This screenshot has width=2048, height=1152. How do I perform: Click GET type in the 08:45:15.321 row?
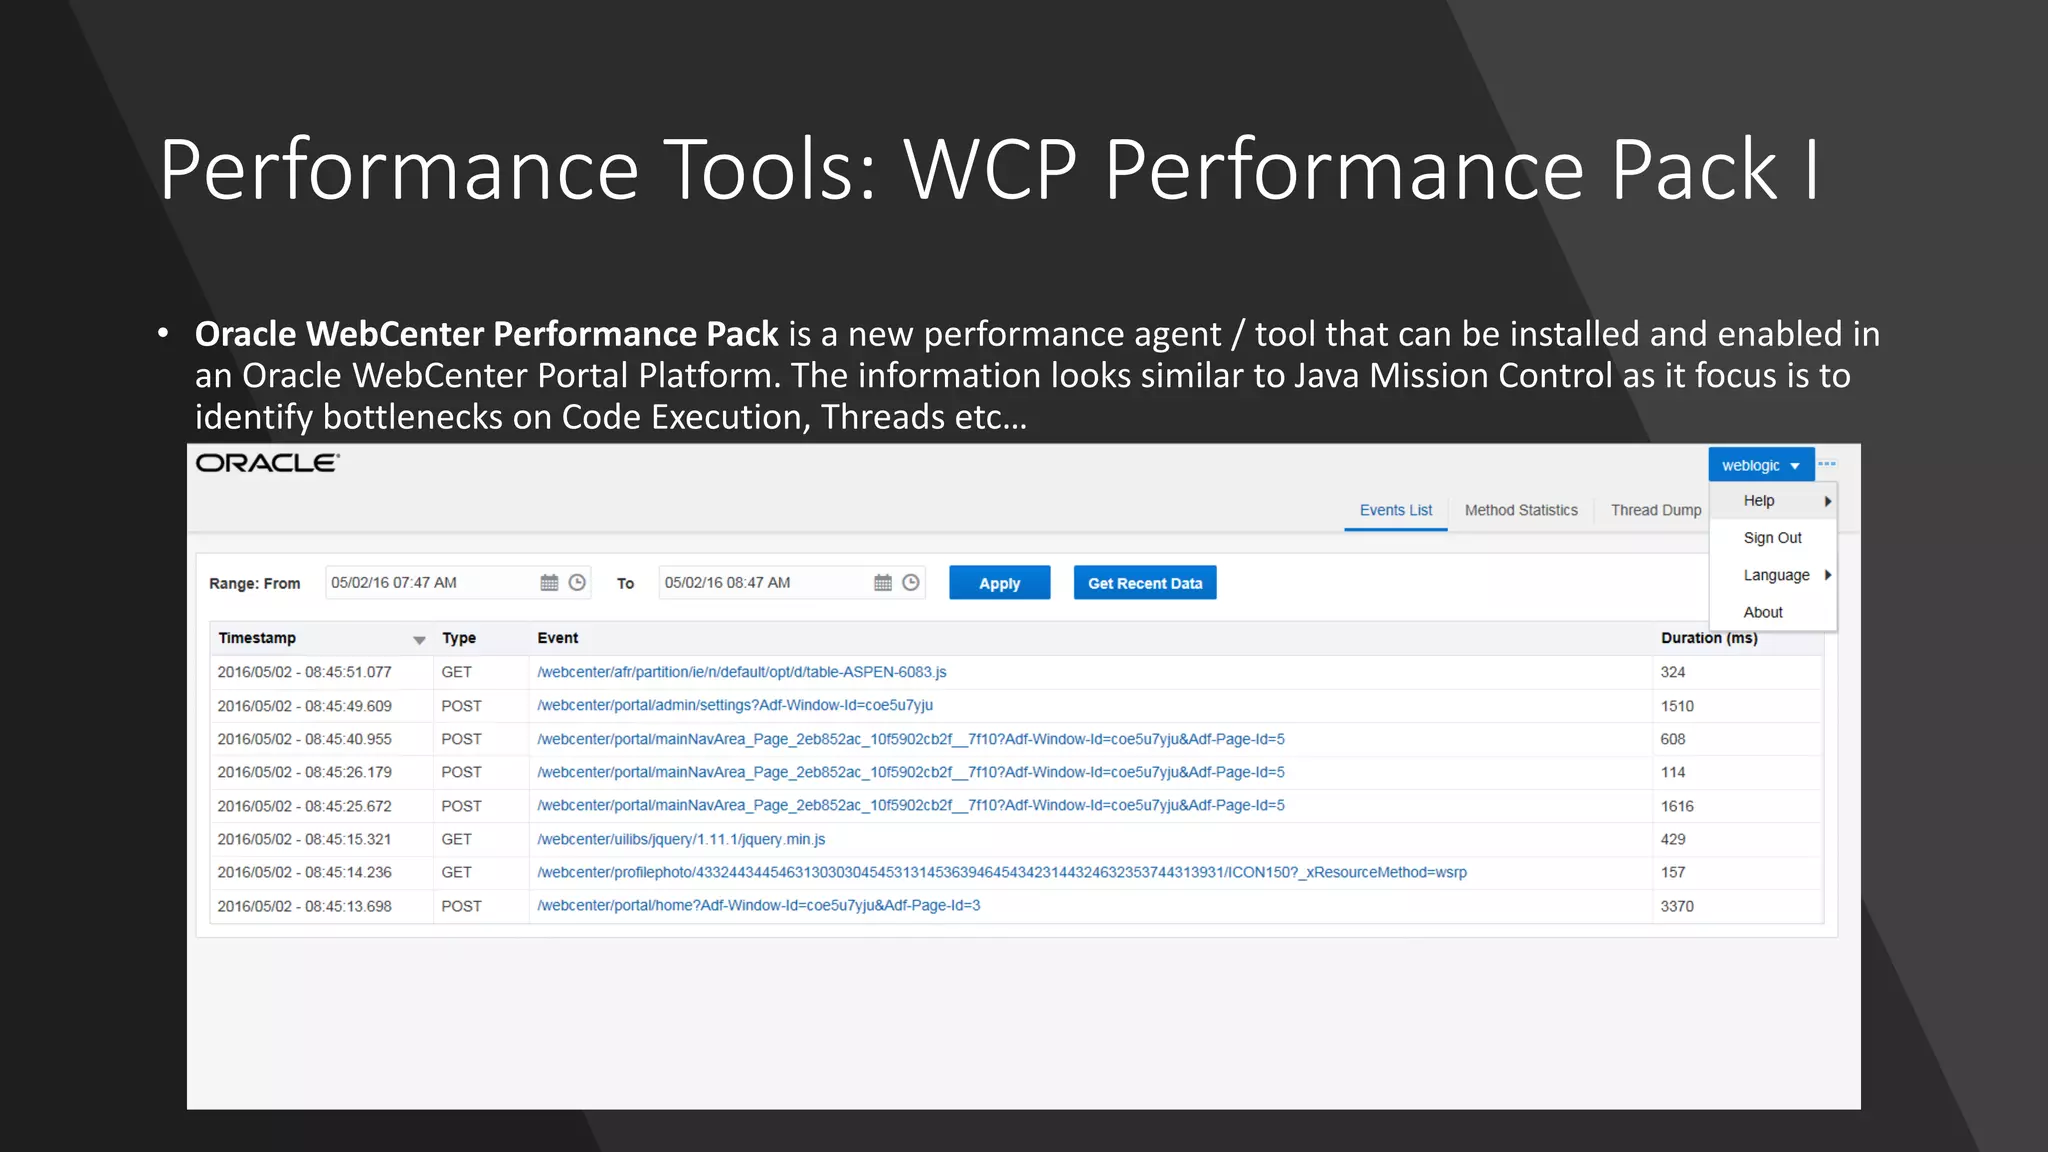(456, 839)
